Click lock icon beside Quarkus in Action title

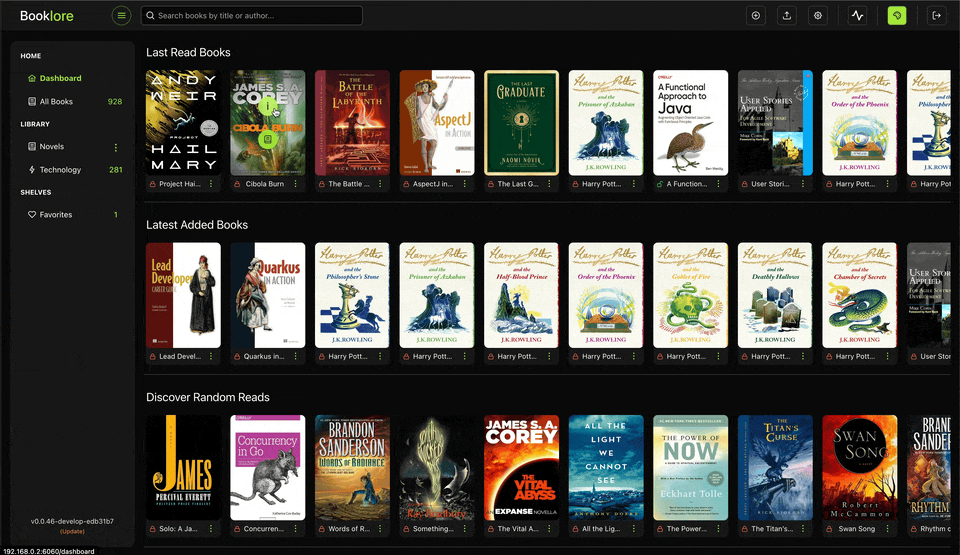click(237, 357)
